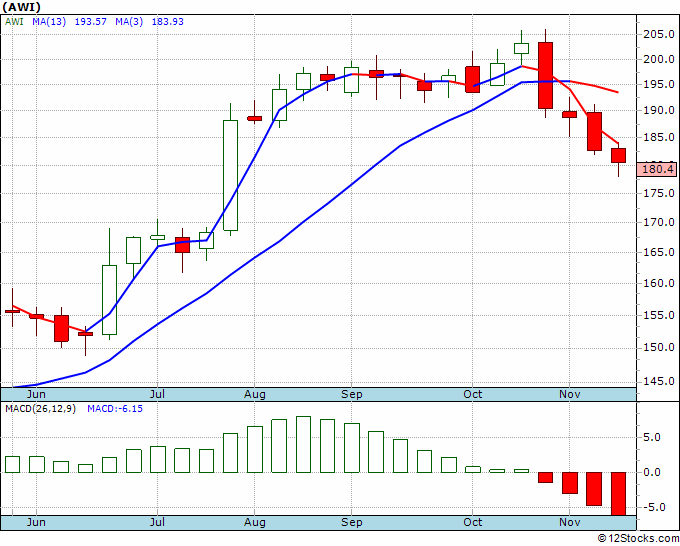
Task: Click the MACD:-6.15 value readout
Action: coord(115,409)
